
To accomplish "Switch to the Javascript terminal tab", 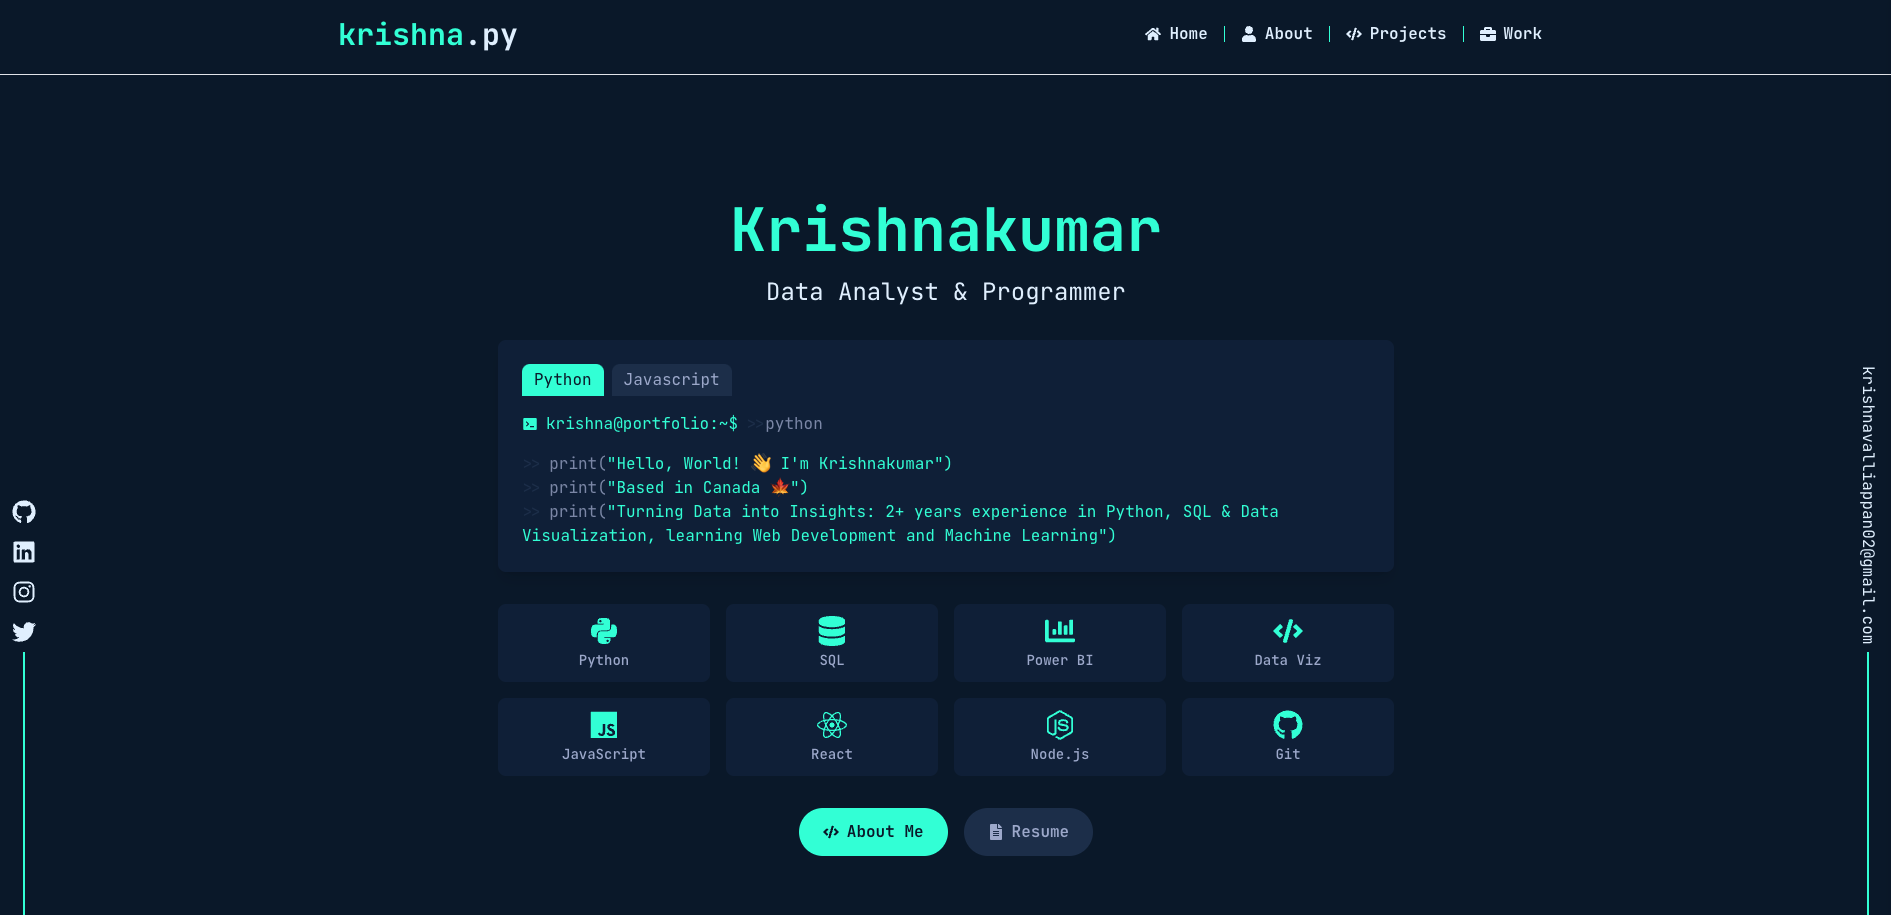I will (671, 380).
